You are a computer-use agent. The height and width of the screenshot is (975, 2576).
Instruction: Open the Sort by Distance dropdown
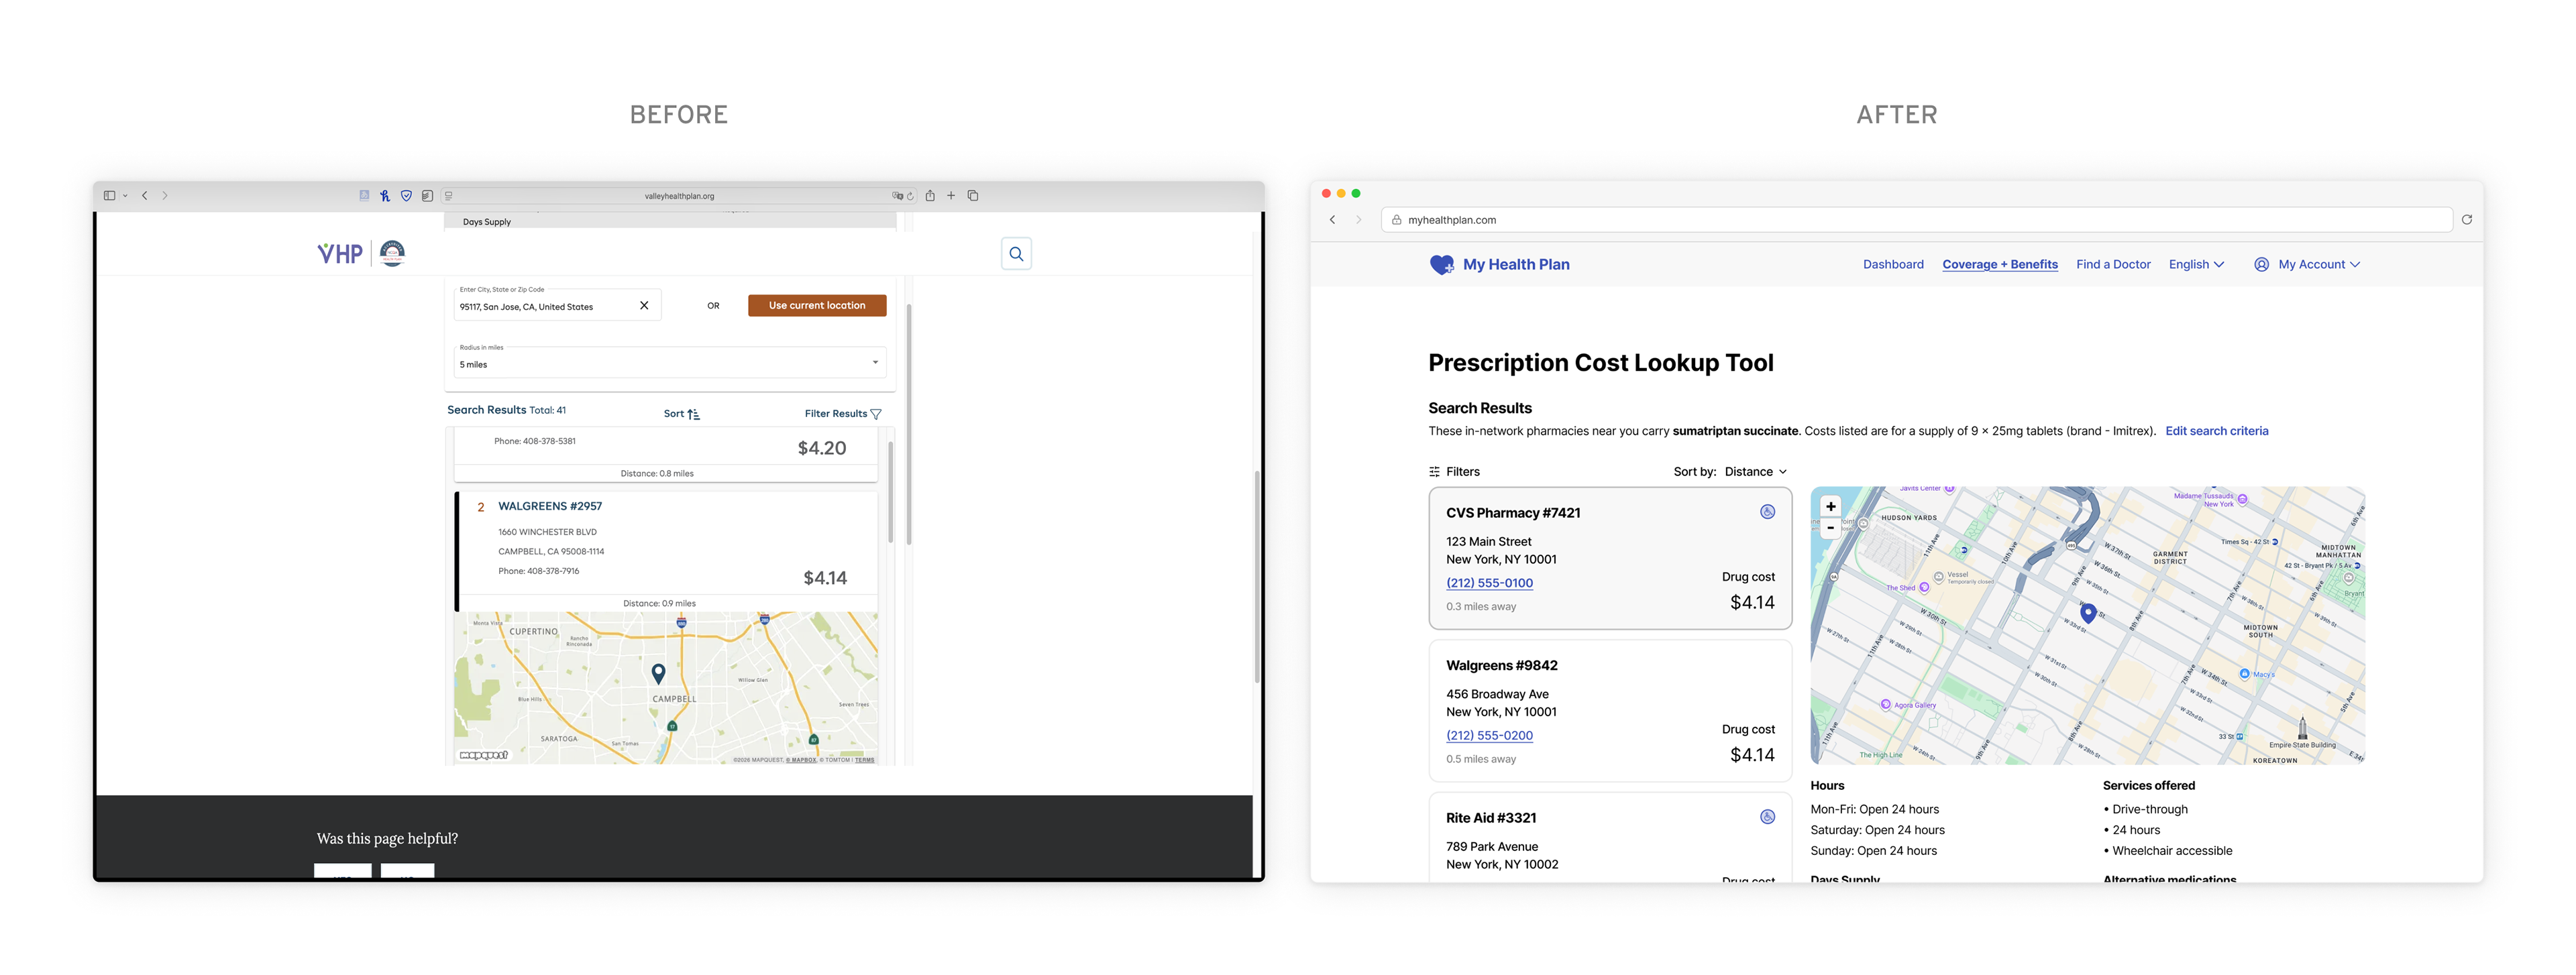(x=1754, y=472)
